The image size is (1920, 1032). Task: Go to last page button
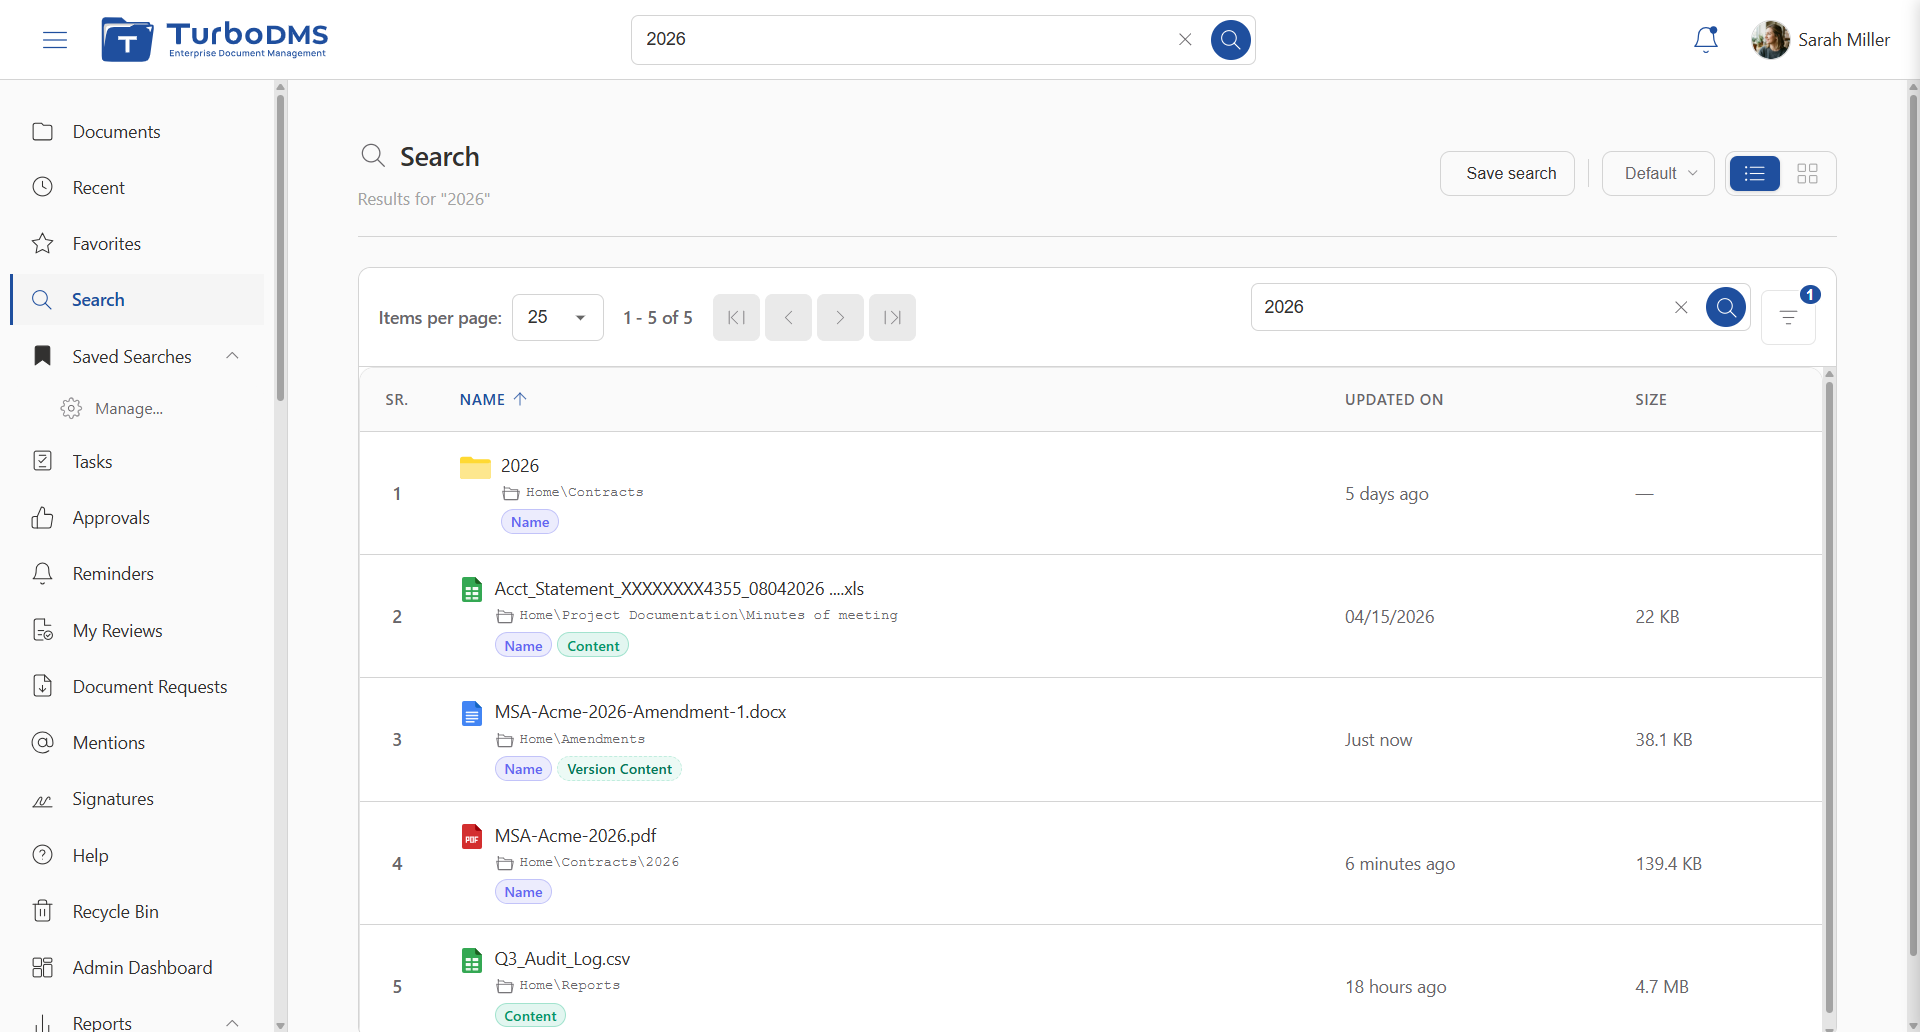(x=892, y=318)
